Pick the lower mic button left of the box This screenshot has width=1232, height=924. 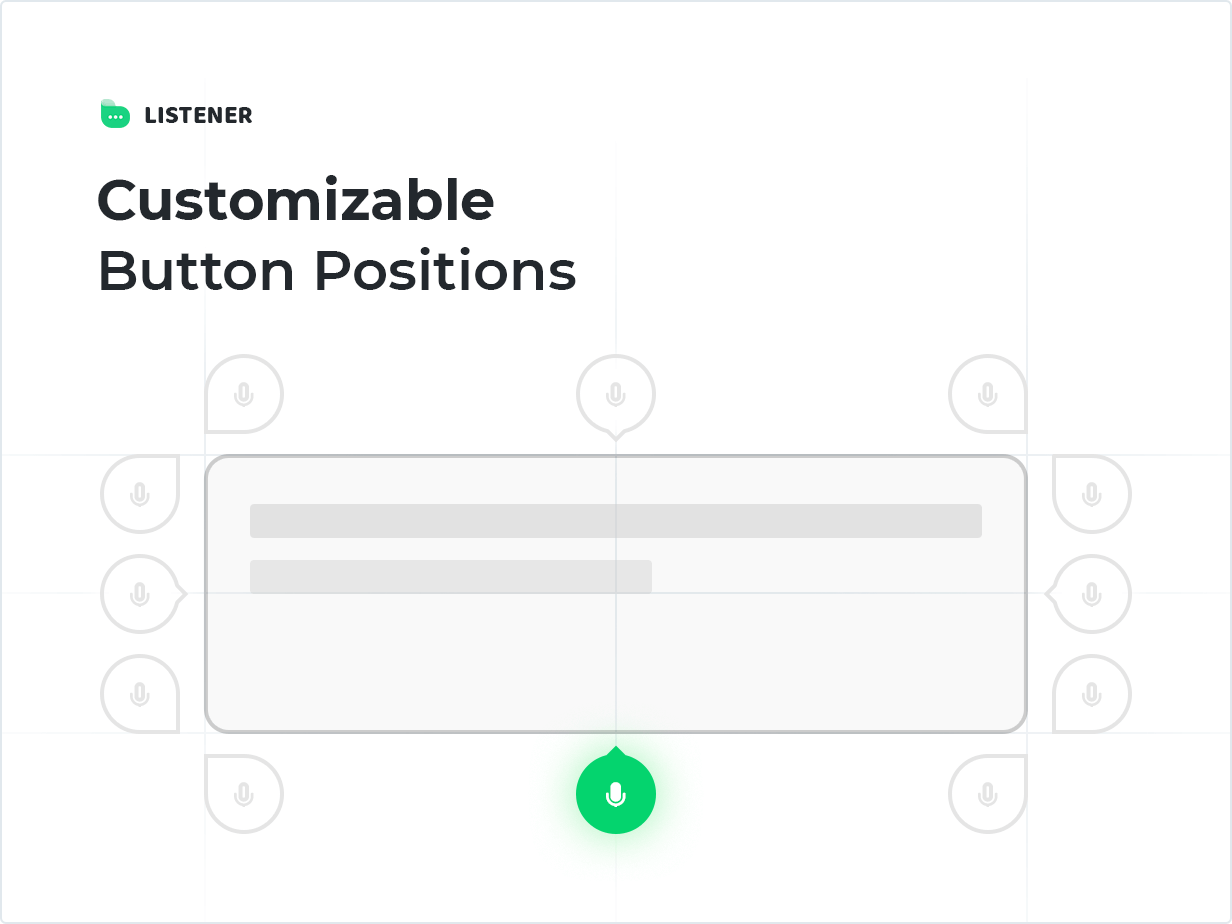point(140,694)
